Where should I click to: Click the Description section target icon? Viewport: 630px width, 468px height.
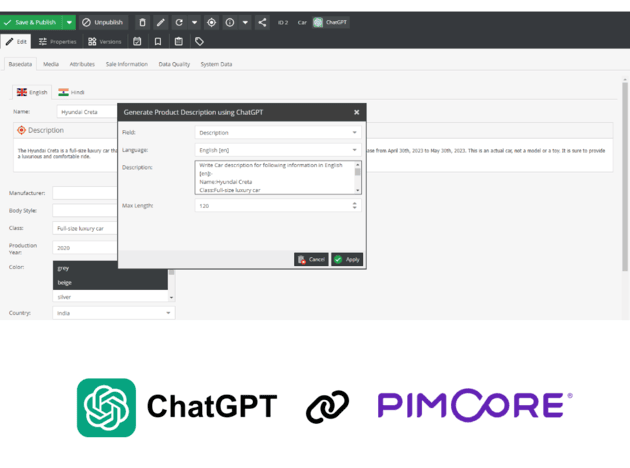coord(21,130)
